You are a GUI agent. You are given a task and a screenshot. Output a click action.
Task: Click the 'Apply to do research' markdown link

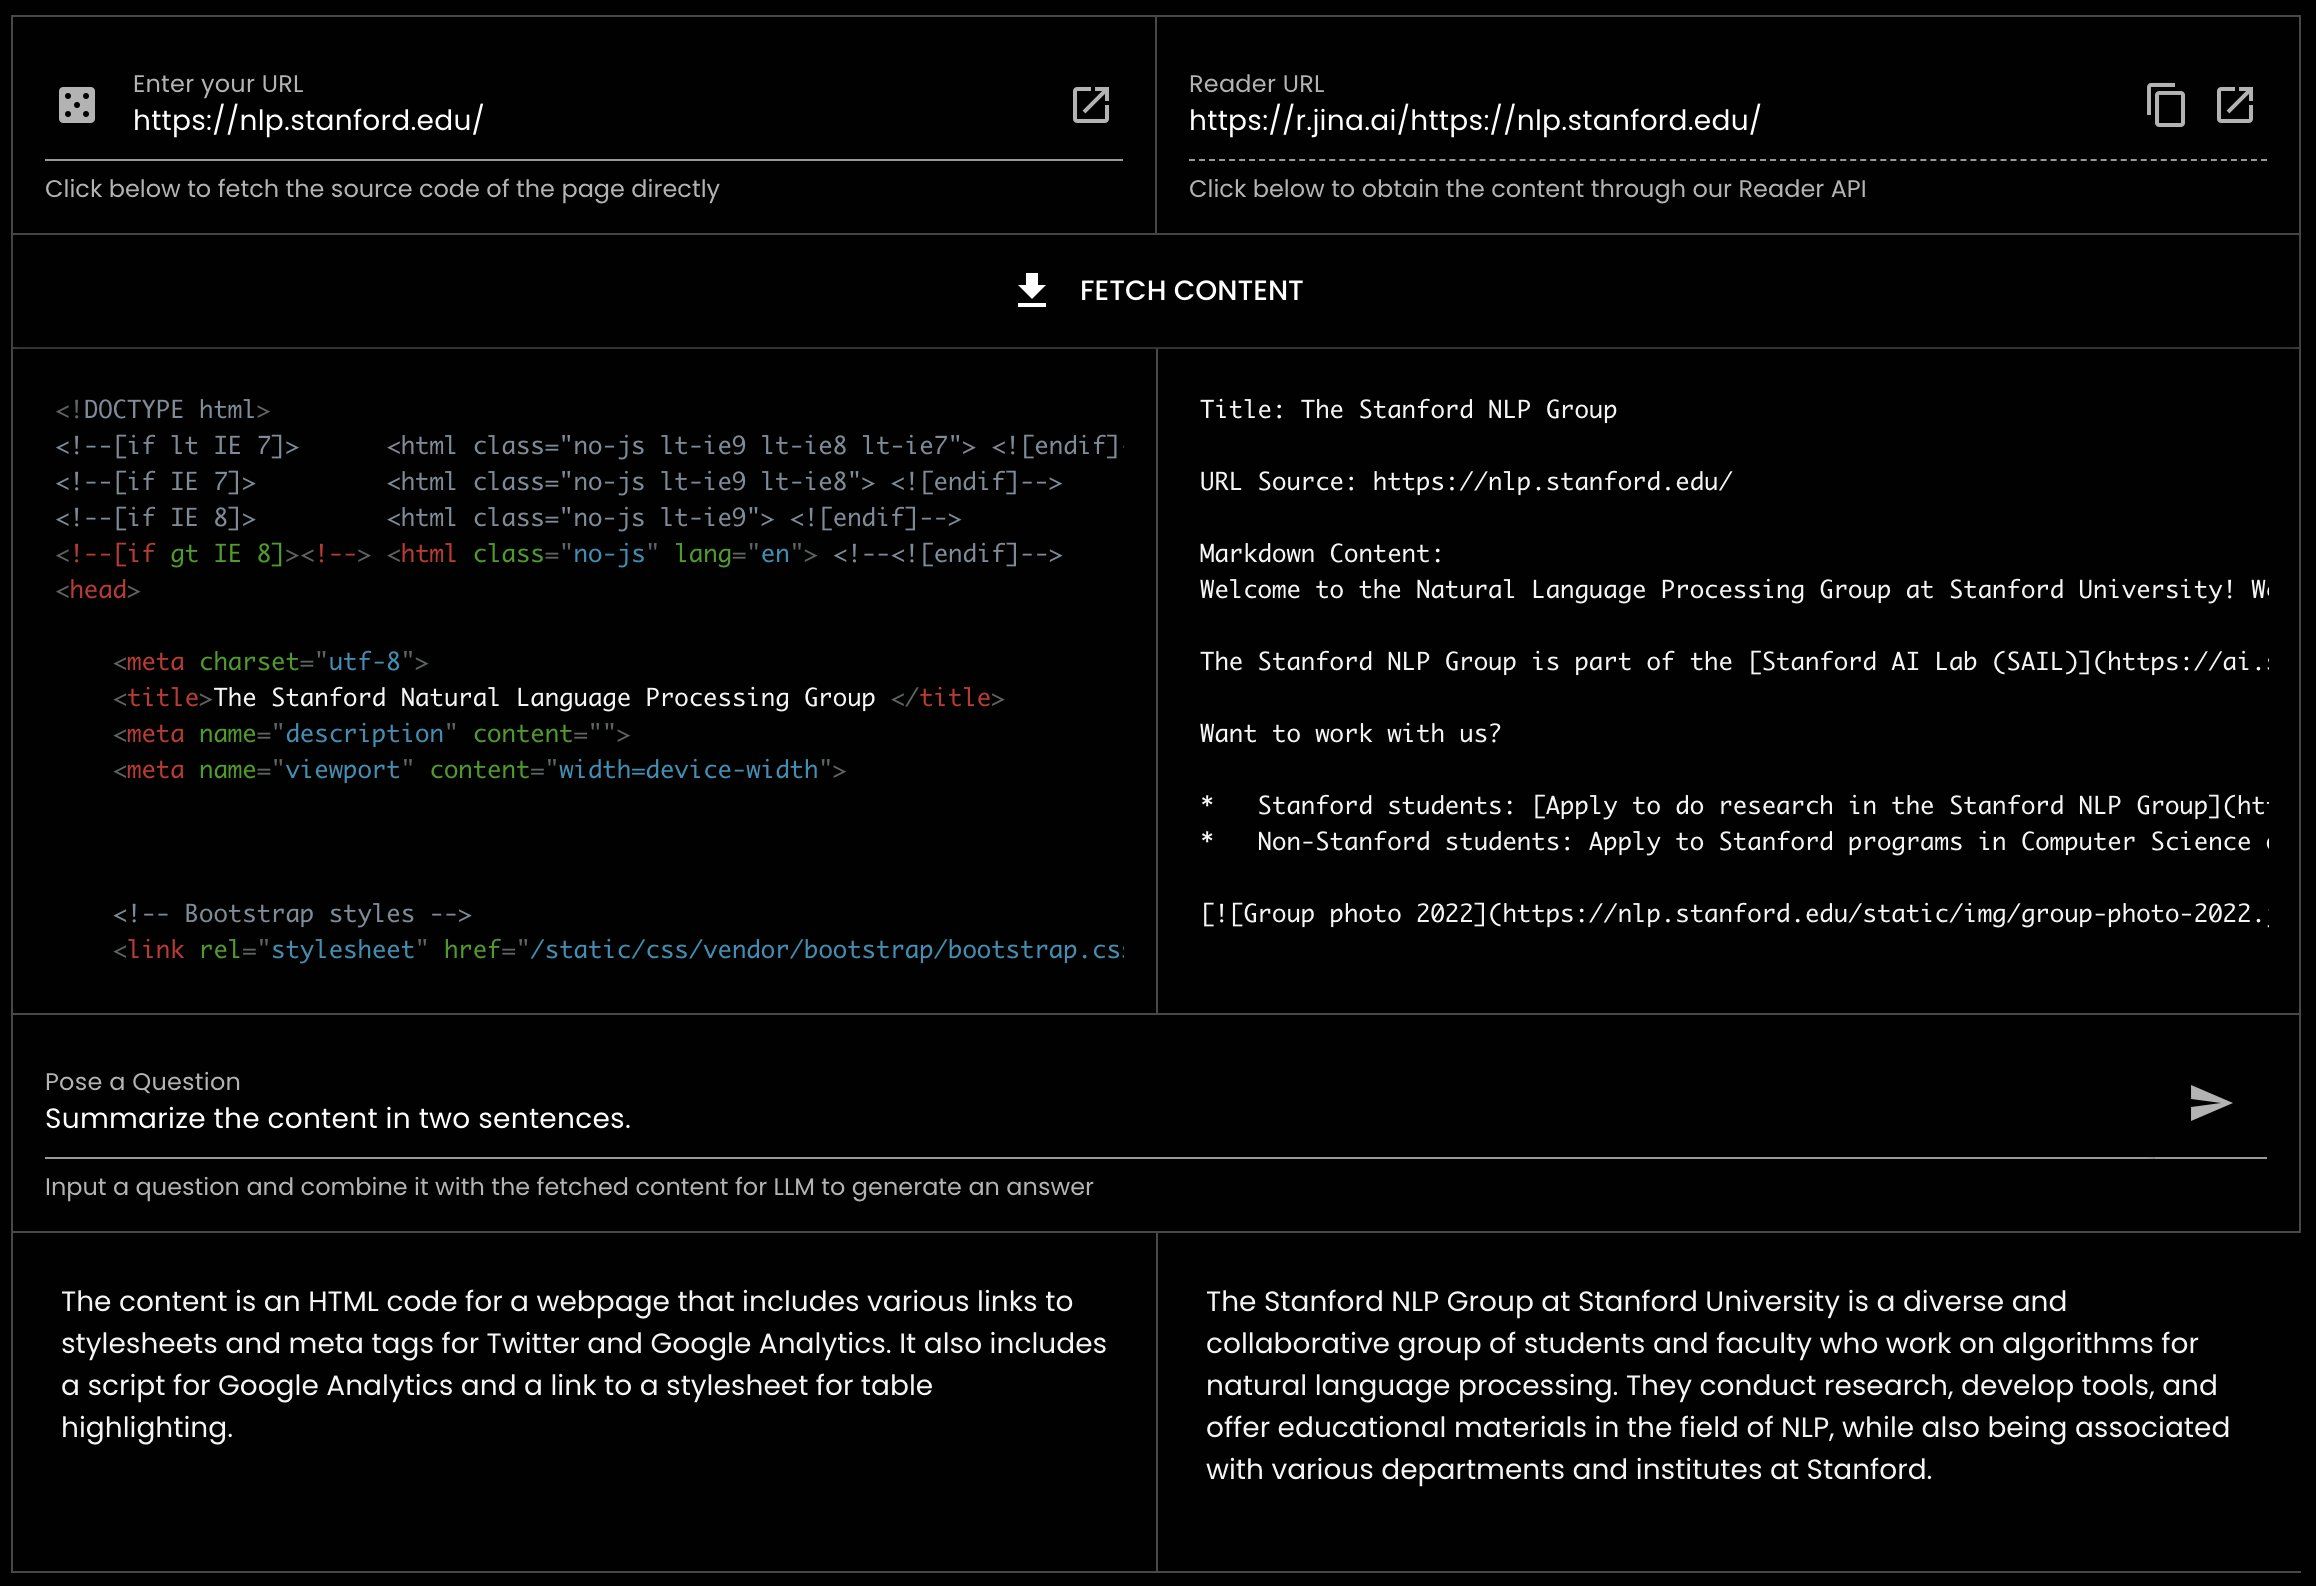click(x=1900, y=805)
